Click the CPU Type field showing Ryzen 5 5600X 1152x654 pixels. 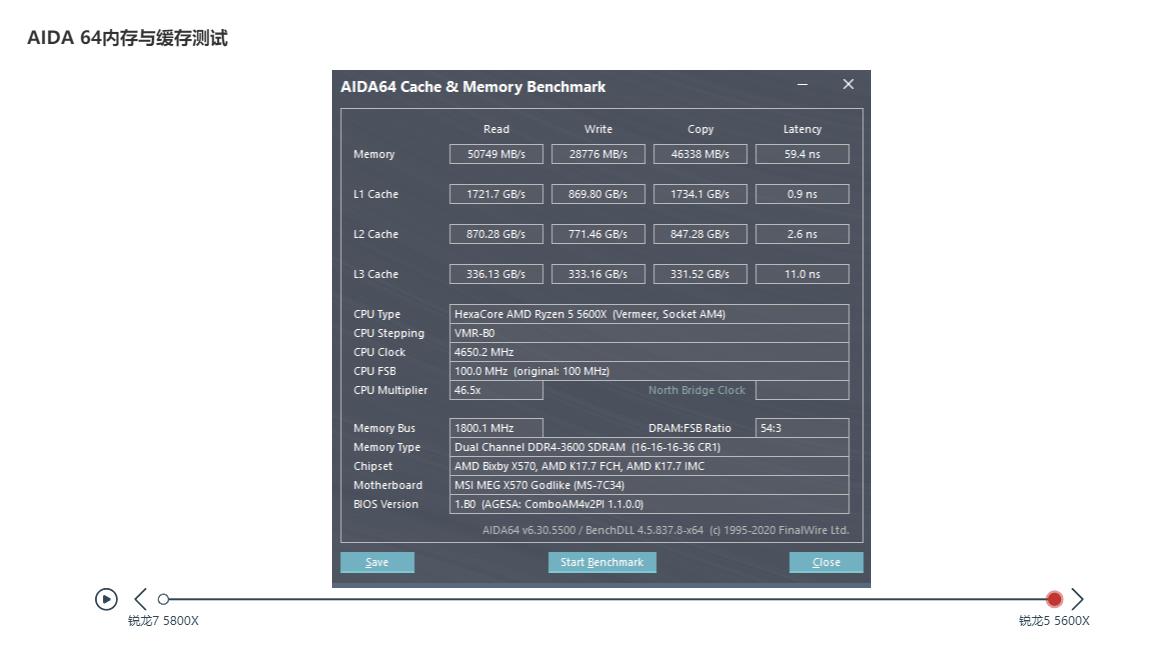(x=648, y=314)
